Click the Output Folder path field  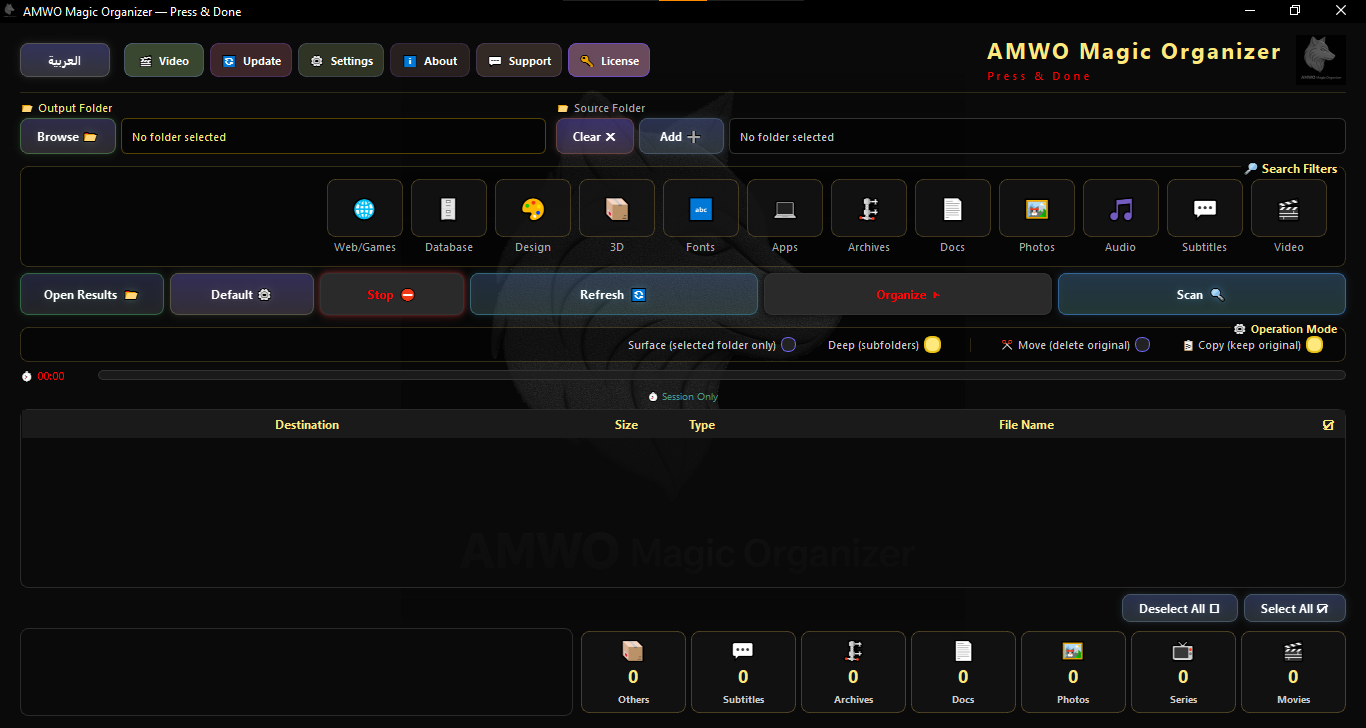[334, 137]
